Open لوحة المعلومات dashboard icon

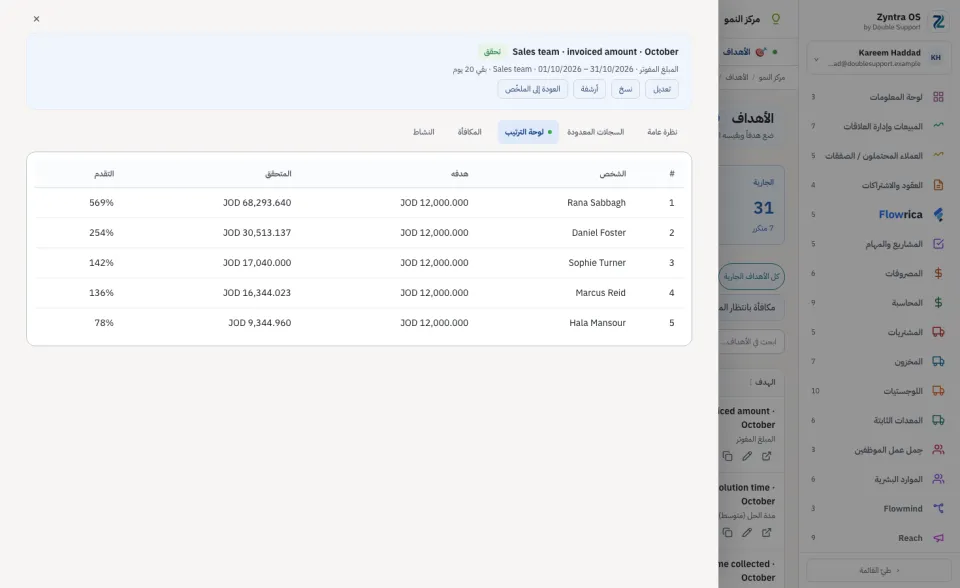pyautogui.click(x=938, y=97)
